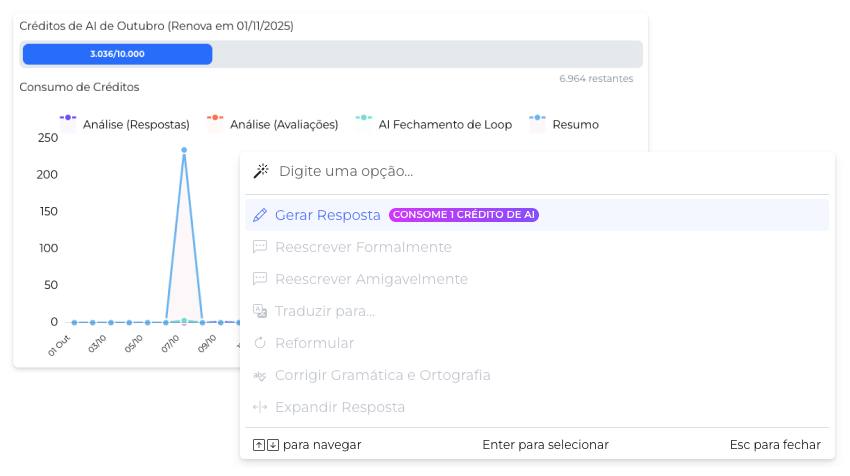Toggle the Análise (Respostas) legend series
Screen dimensions: 850x476
tap(125, 124)
